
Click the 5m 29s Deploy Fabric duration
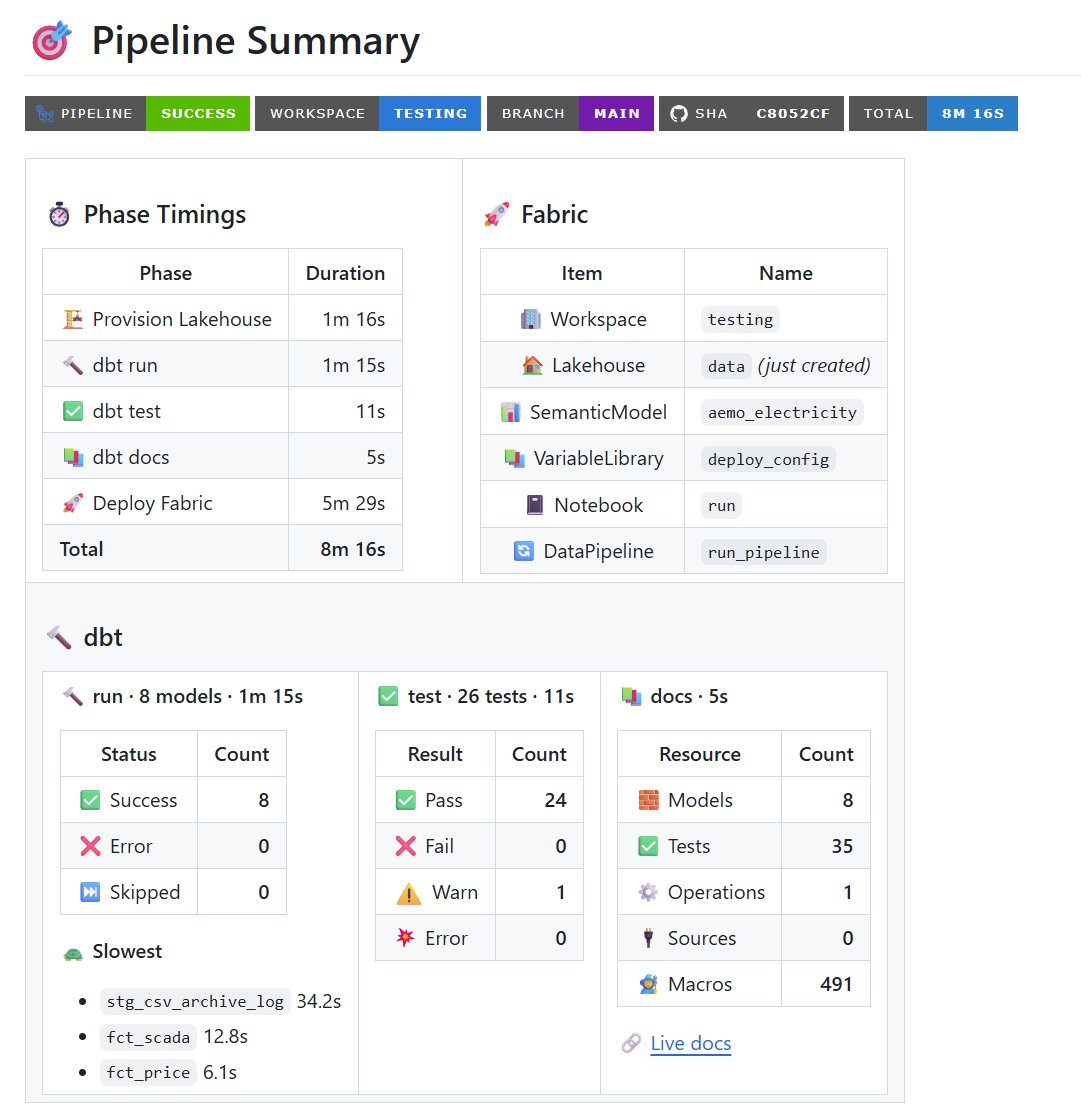[x=353, y=503]
